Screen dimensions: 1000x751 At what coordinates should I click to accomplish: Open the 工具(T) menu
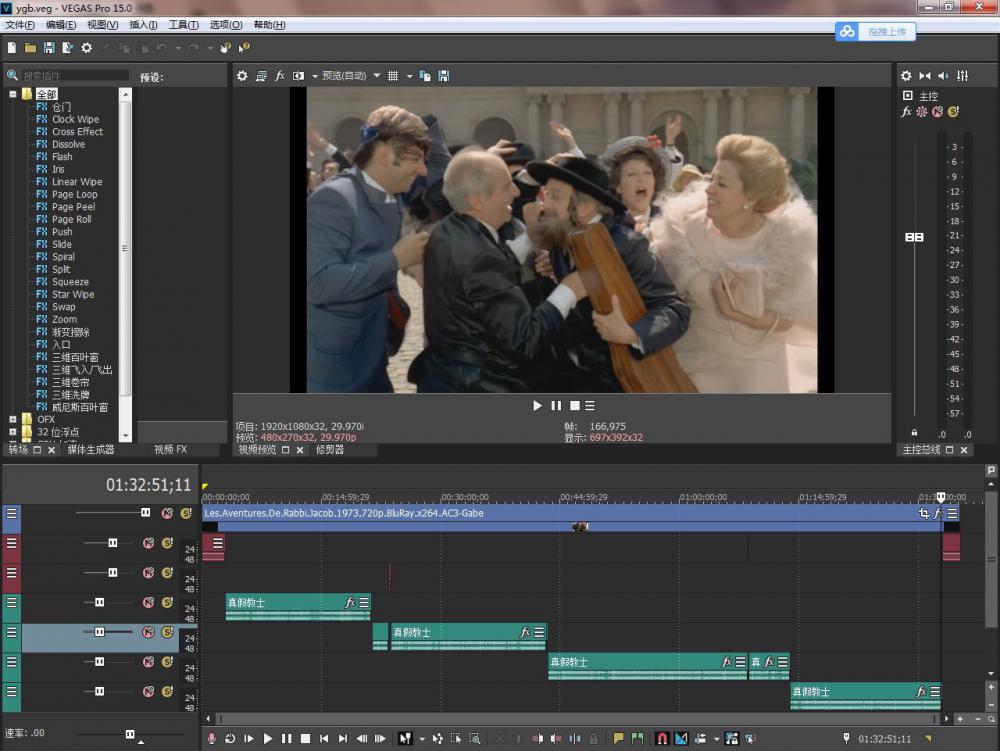pyautogui.click(x=184, y=25)
